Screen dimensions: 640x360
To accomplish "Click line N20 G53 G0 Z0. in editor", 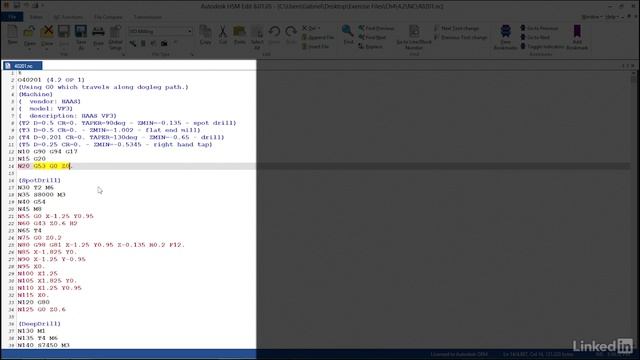I will click(44, 166).
